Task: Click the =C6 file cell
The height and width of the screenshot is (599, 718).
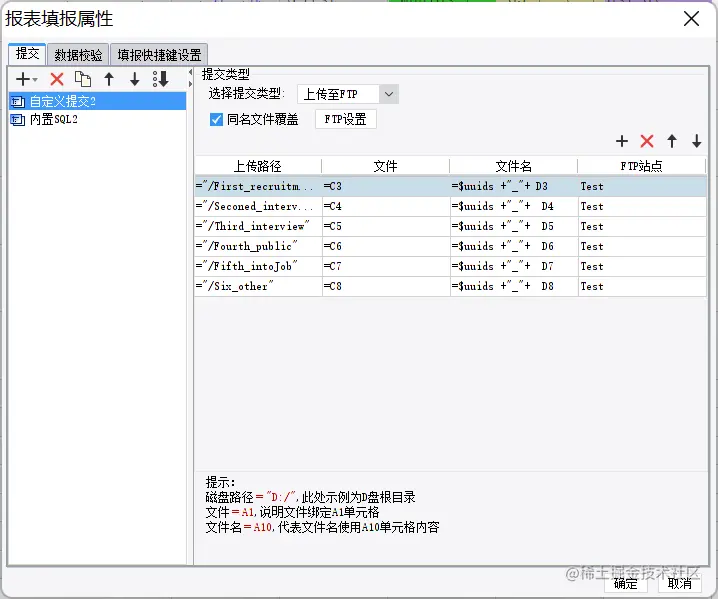Action: click(386, 246)
